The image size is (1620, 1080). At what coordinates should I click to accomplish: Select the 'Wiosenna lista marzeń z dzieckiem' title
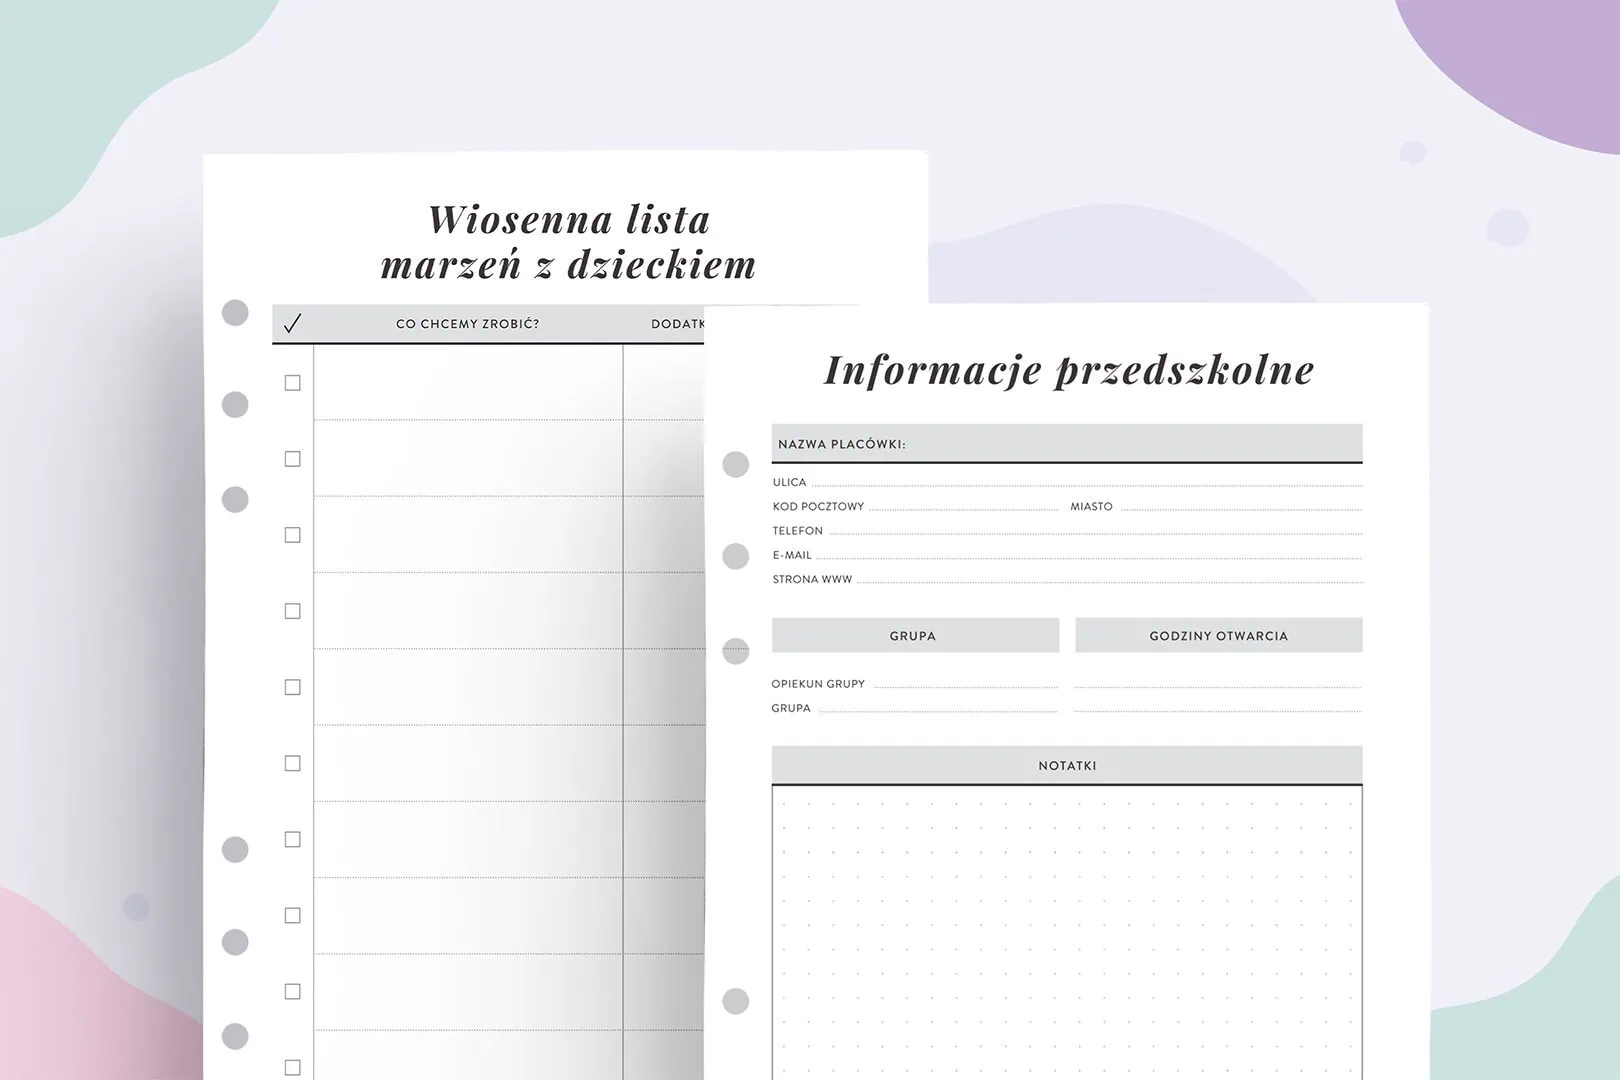pyautogui.click(x=568, y=242)
